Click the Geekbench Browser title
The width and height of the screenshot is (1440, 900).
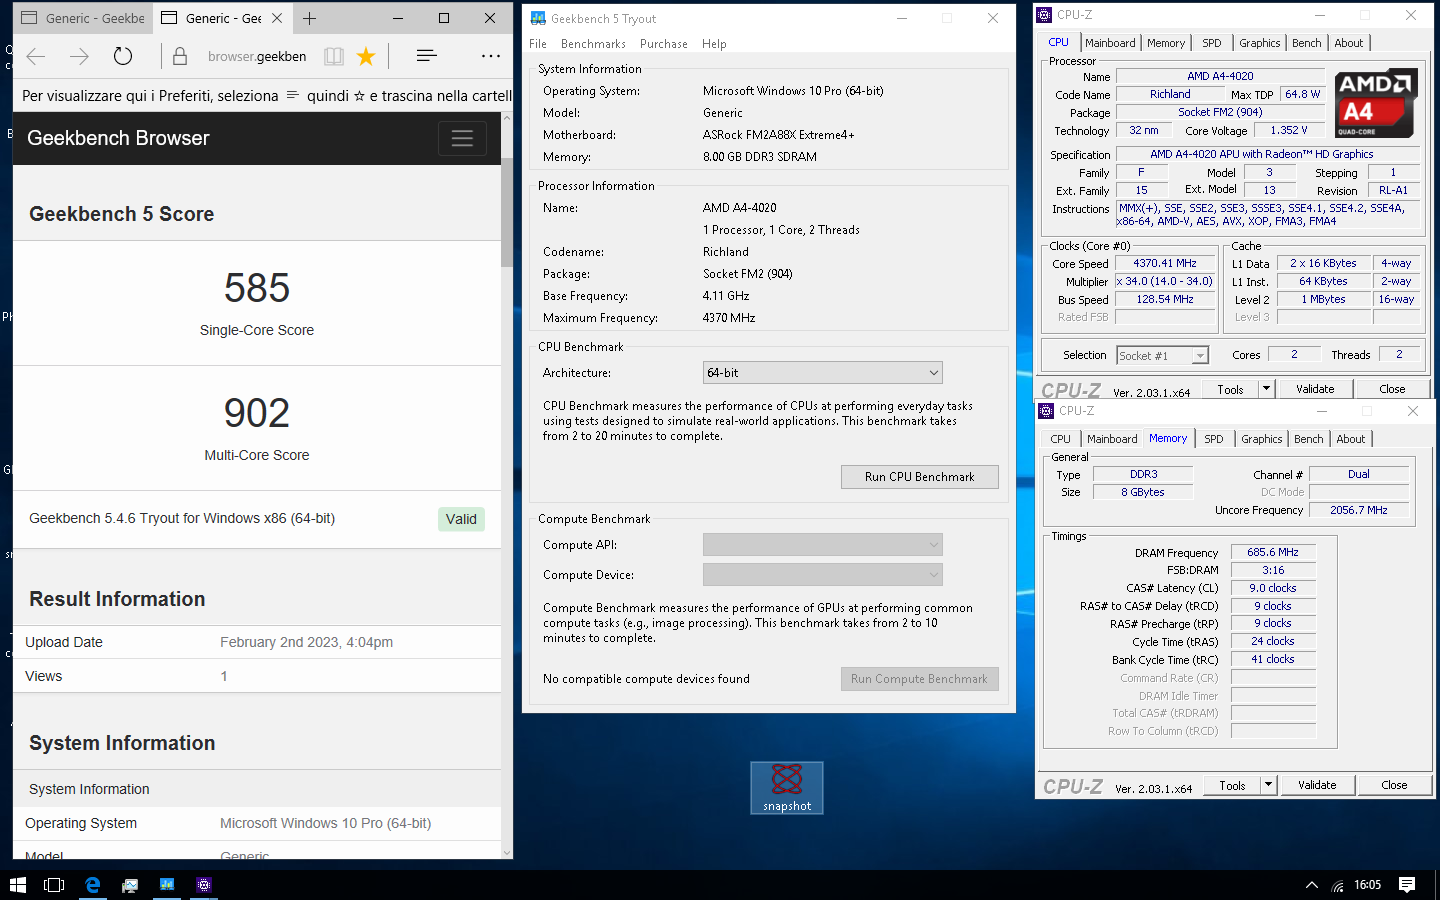point(118,138)
